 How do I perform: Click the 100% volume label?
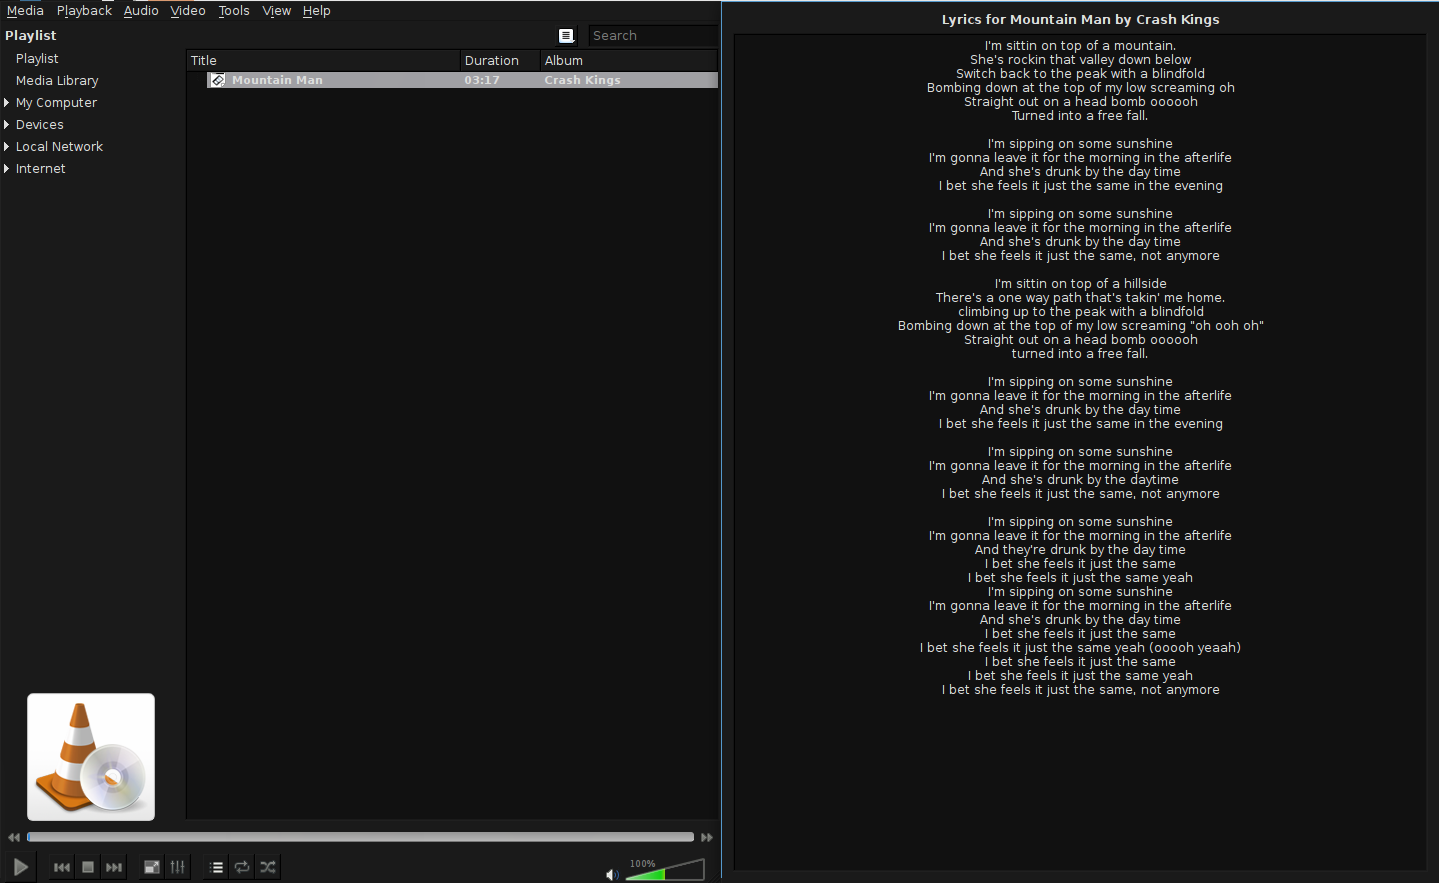[x=643, y=864]
